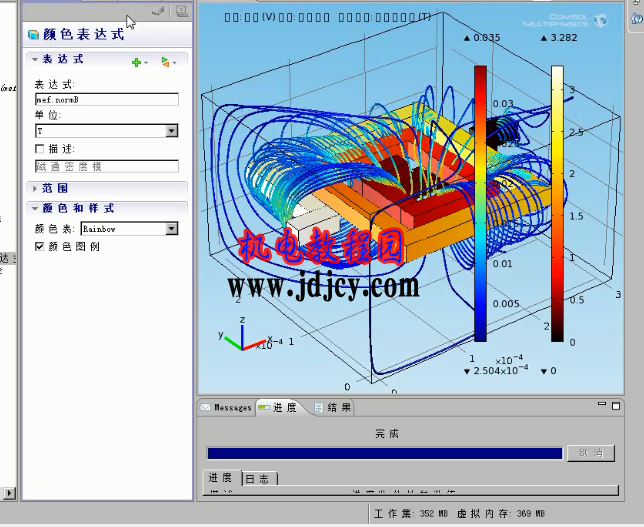This screenshot has width=644, height=527.
Task: Open the dropdown arrow beside green plus icon
Action: click(x=146, y=63)
